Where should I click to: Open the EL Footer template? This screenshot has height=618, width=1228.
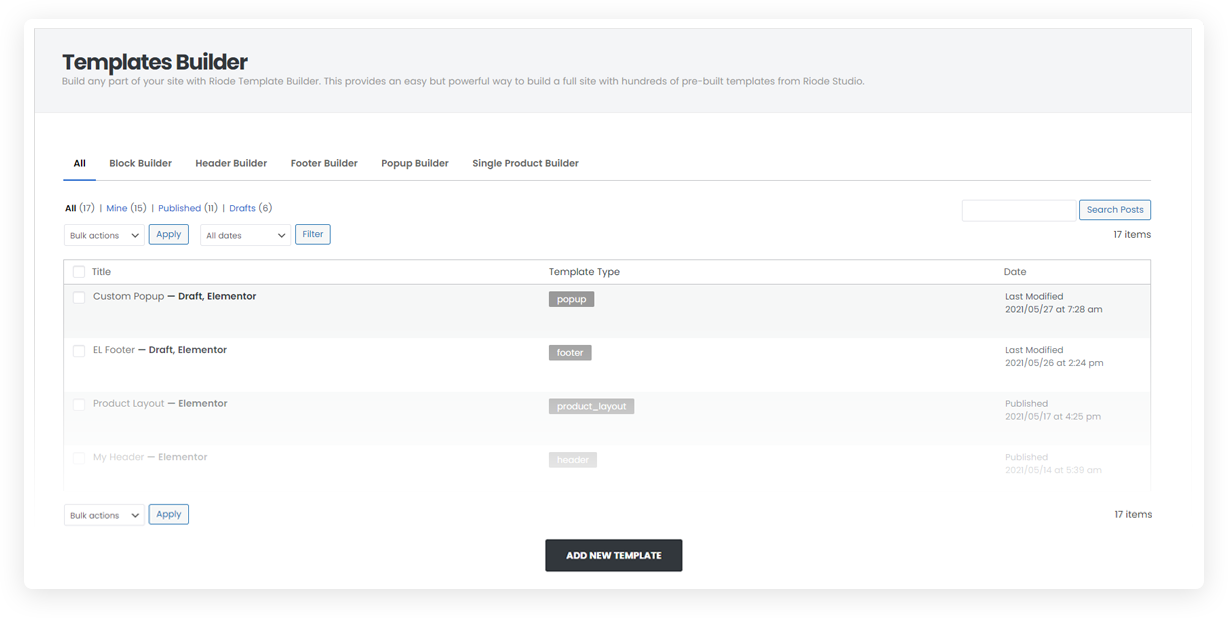[114, 350]
